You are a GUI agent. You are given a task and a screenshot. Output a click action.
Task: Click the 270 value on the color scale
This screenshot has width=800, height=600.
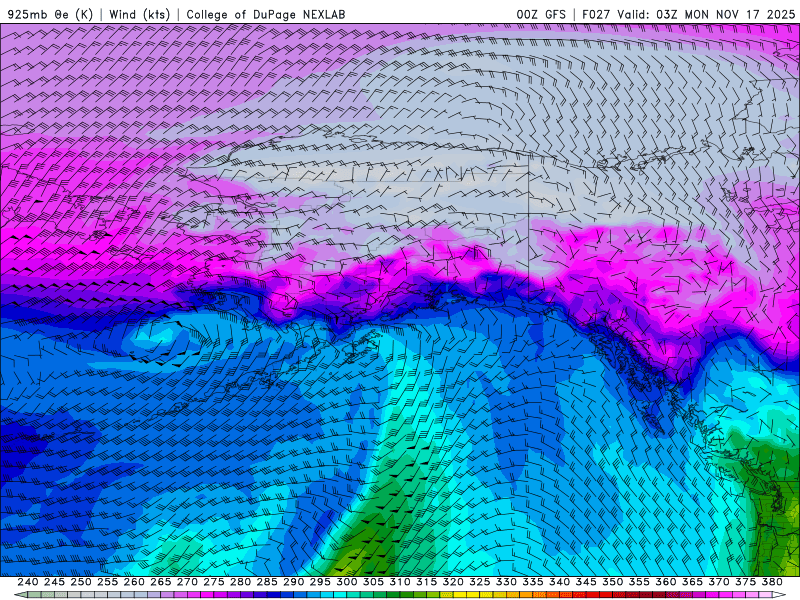coord(187,582)
